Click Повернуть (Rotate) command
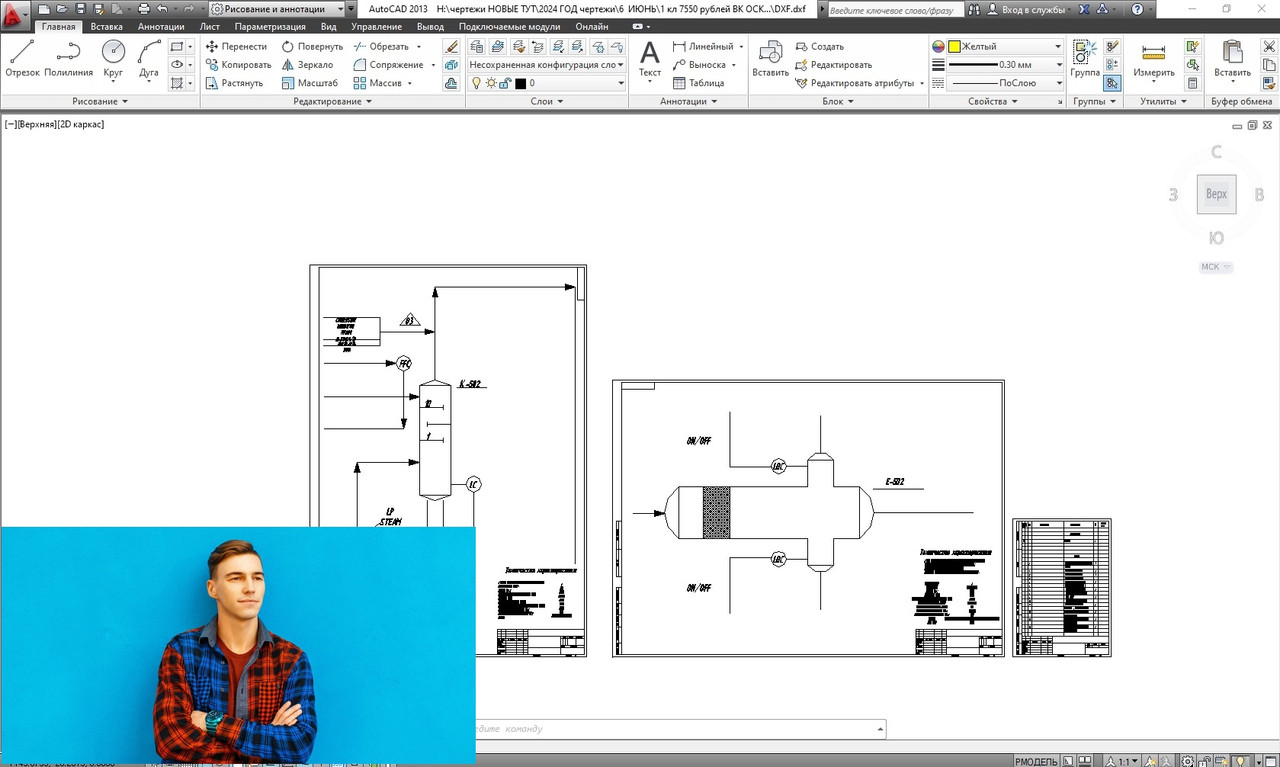 tap(312, 47)
